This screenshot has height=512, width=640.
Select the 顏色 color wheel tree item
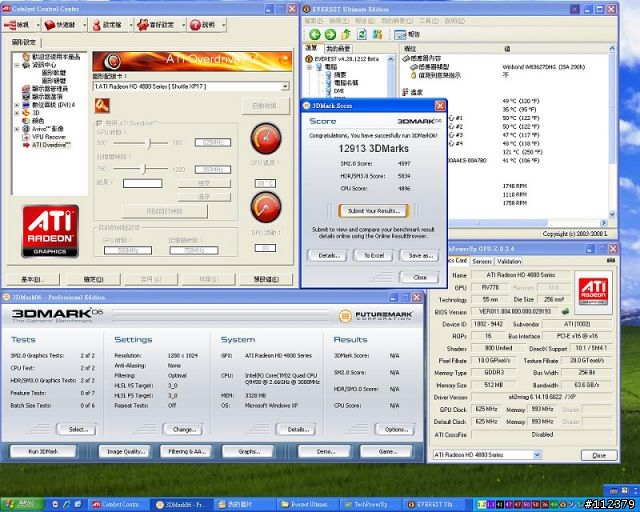[x=33, y=121]
